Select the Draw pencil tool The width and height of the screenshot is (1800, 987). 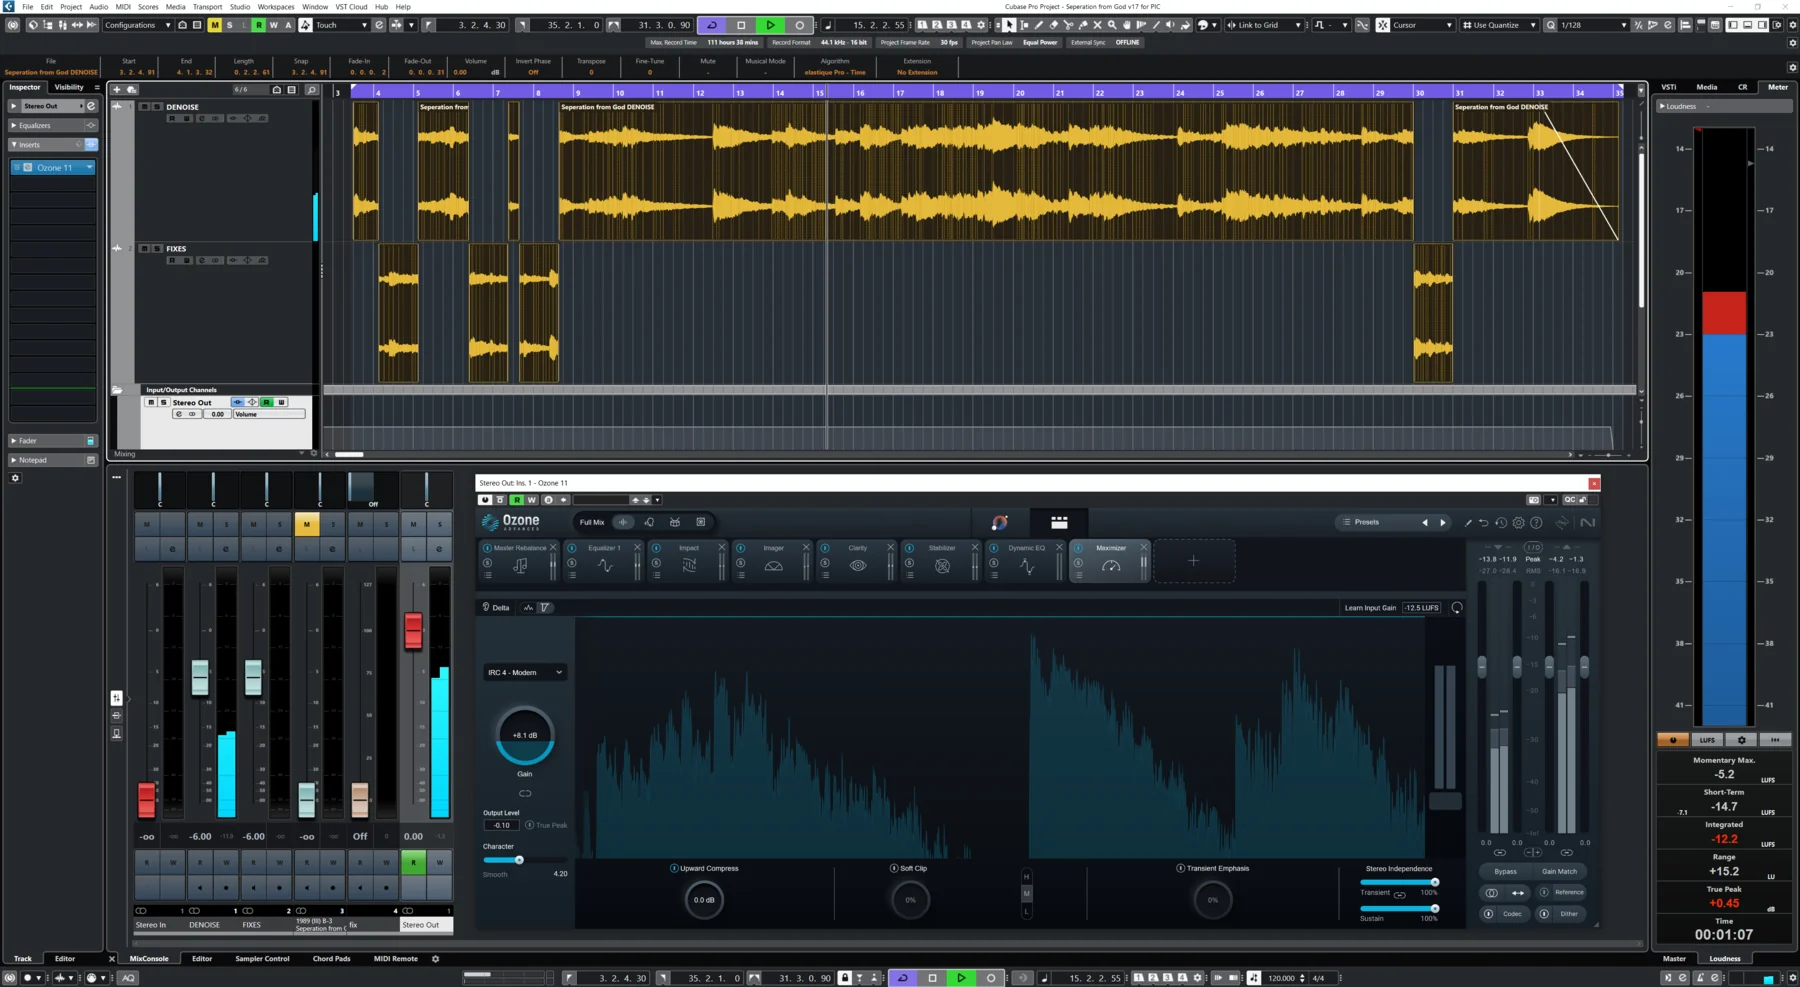(1039, 25)
